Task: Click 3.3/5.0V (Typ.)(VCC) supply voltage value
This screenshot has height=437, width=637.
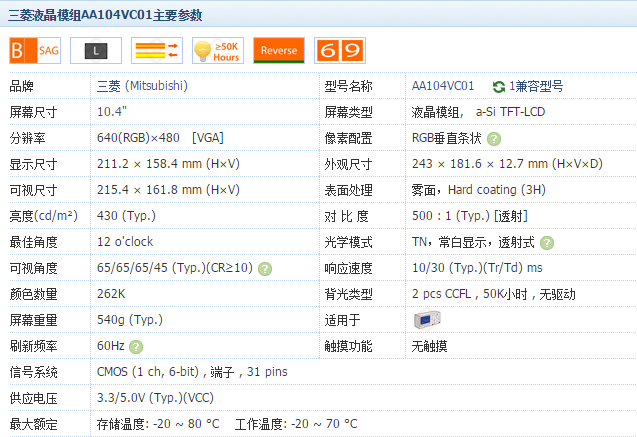Action: coord(155,398)
